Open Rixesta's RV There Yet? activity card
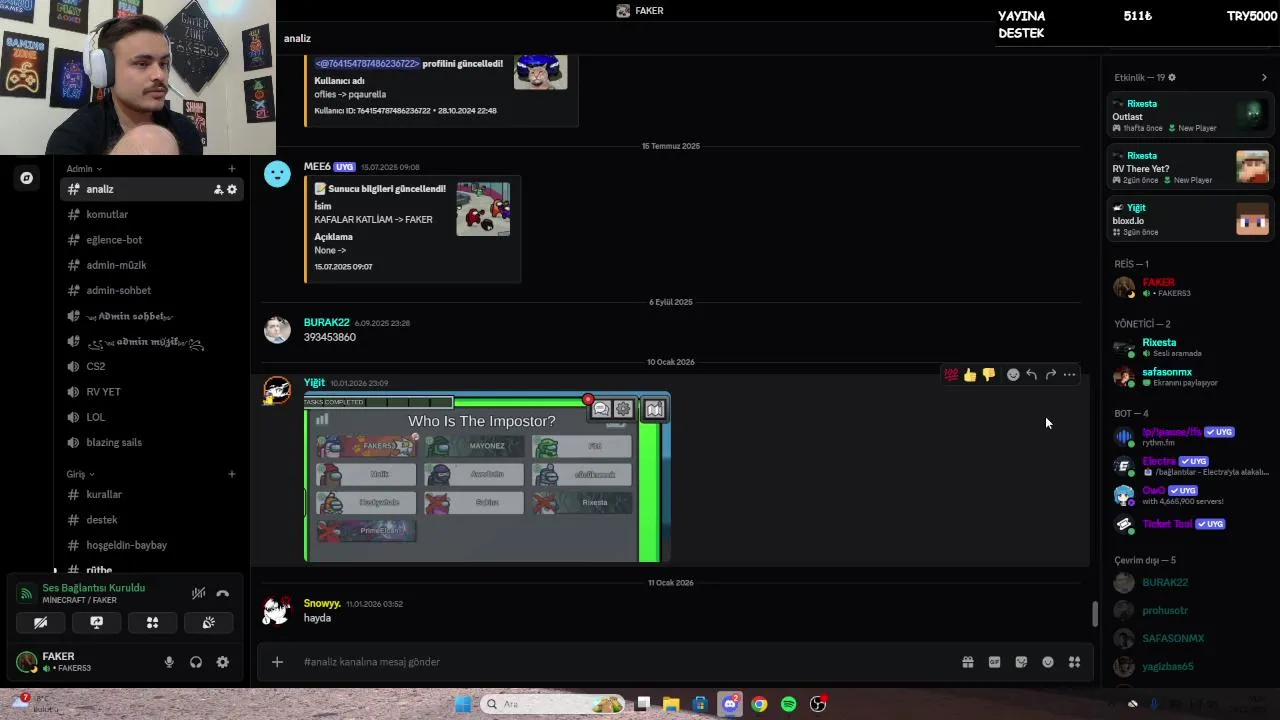The width and height of the screenshot is (1280, 720). 1190,167
